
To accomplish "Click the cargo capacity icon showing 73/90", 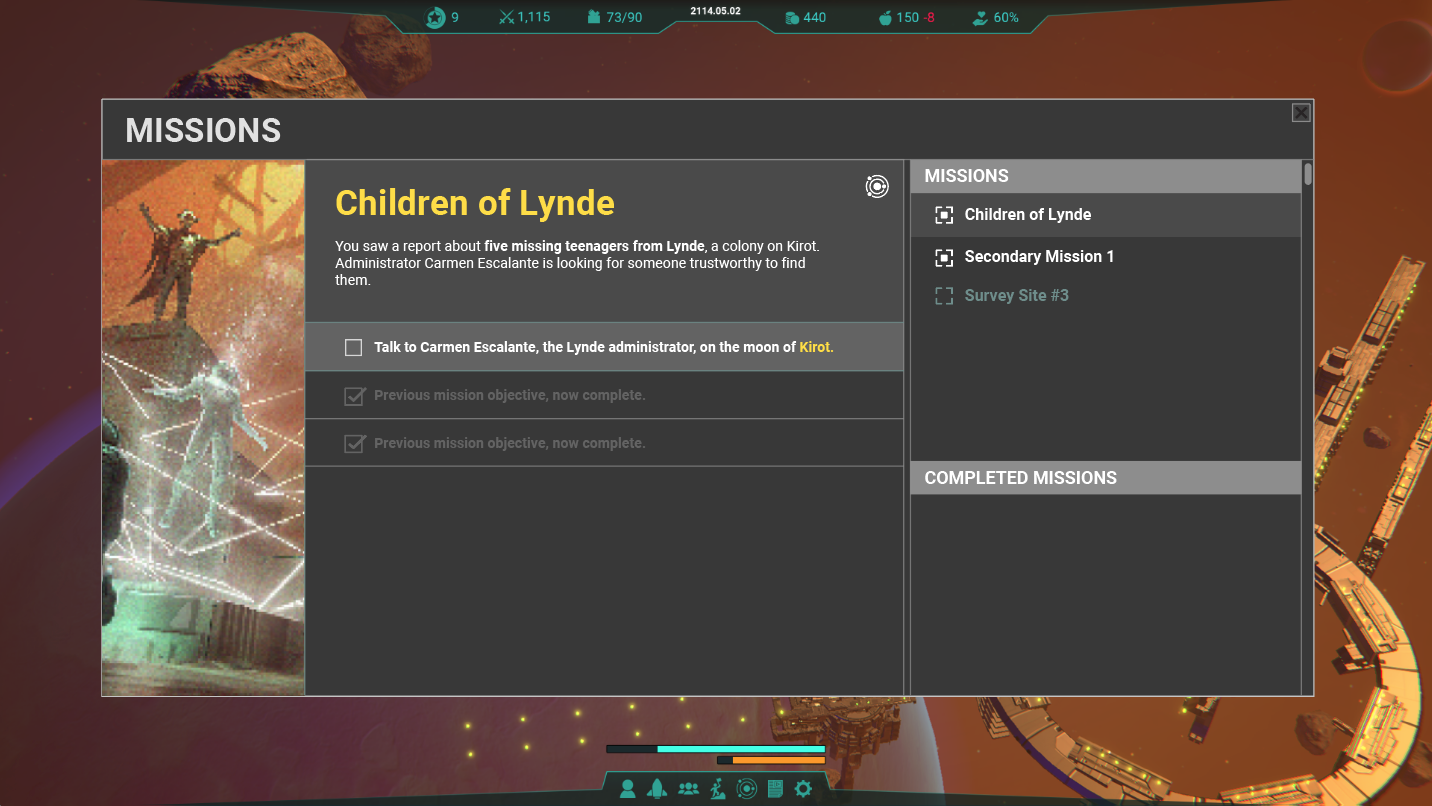I will click(x=594, y=17).
